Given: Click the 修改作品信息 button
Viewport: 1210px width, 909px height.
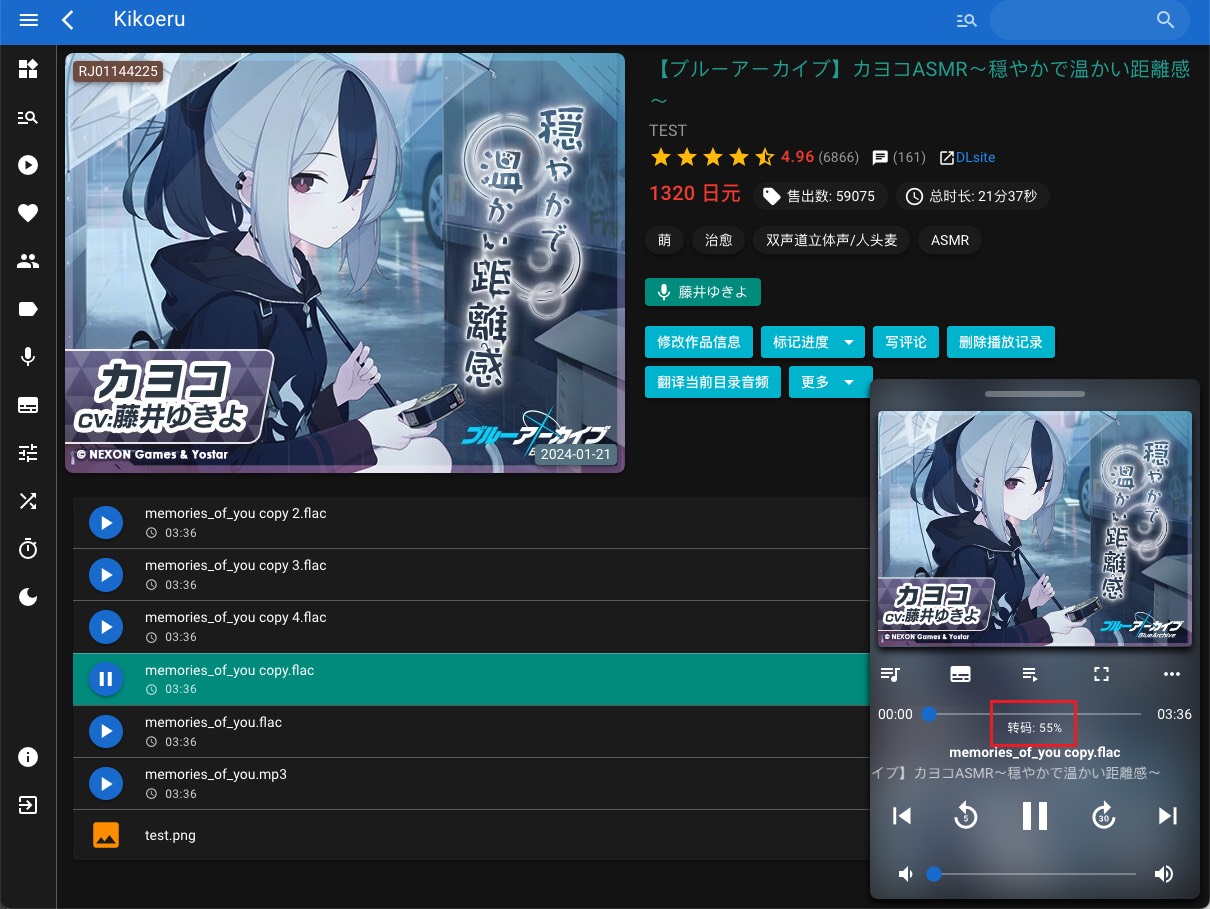Looking at the screenshot, I should pyautogui.click(x=698, y=342).
